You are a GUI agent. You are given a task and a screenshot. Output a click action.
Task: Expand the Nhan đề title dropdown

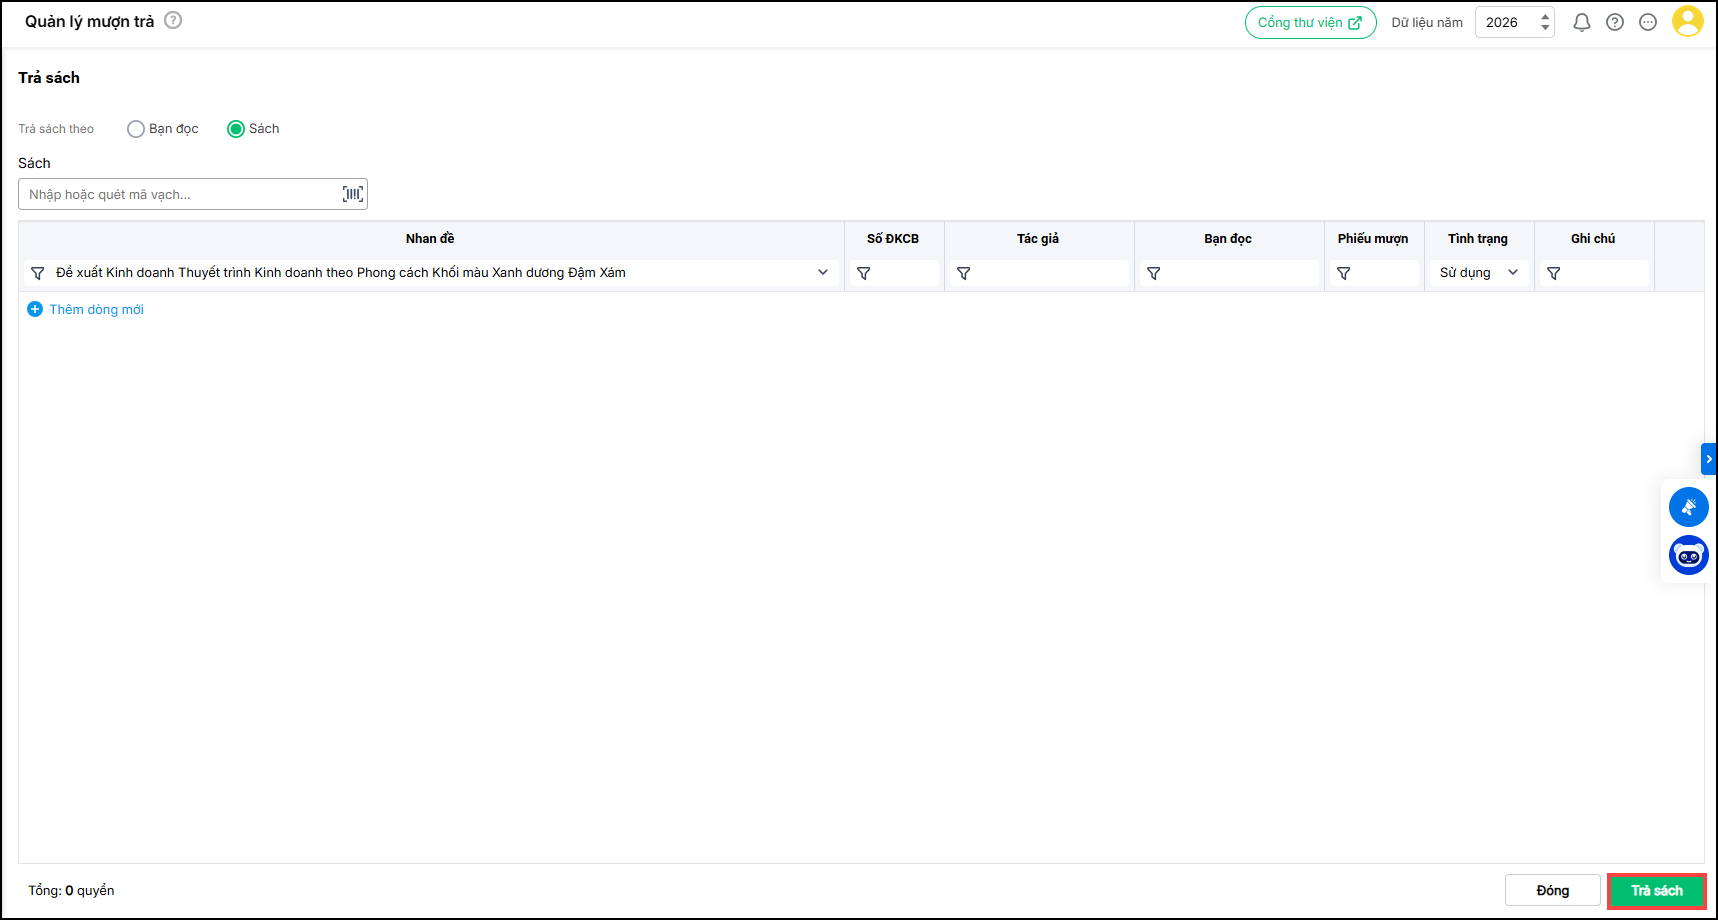click(823, 272)
